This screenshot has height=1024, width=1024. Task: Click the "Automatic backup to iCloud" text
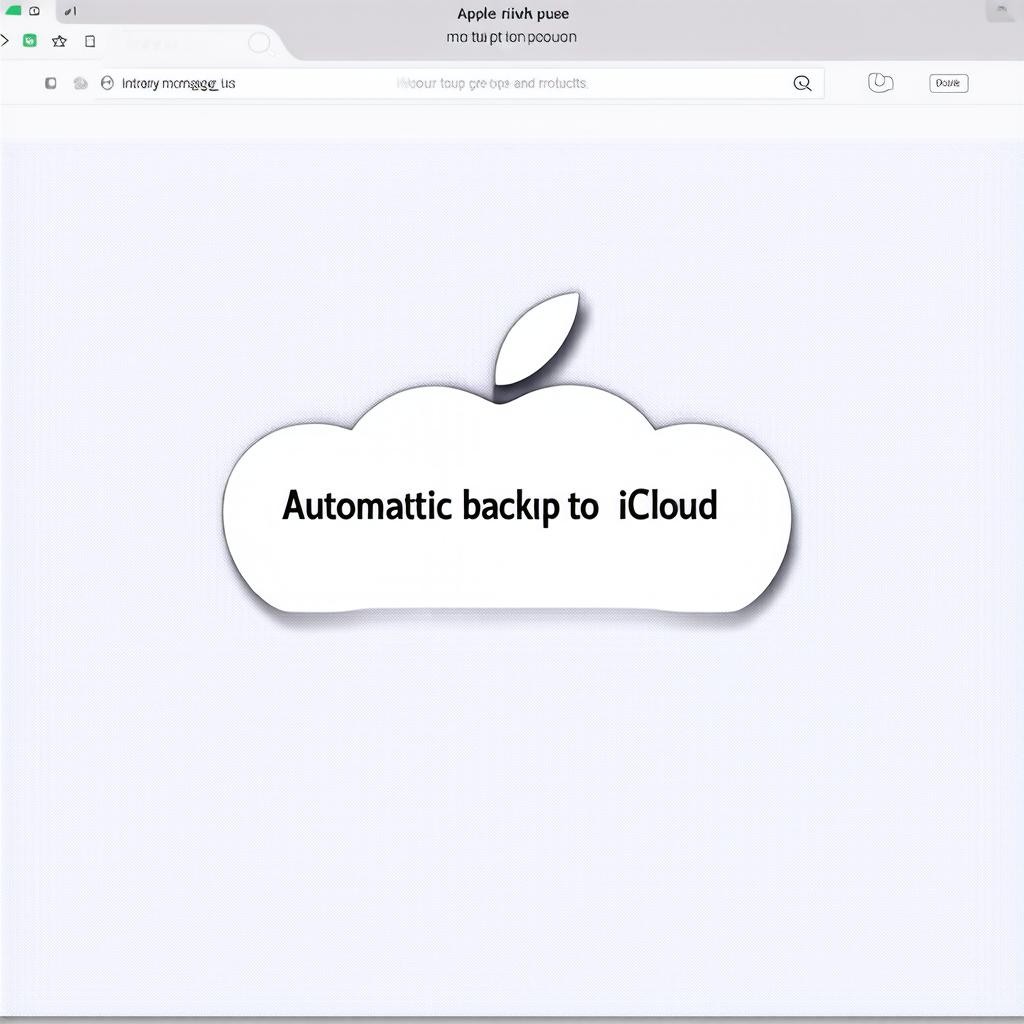tap(500, 505)
